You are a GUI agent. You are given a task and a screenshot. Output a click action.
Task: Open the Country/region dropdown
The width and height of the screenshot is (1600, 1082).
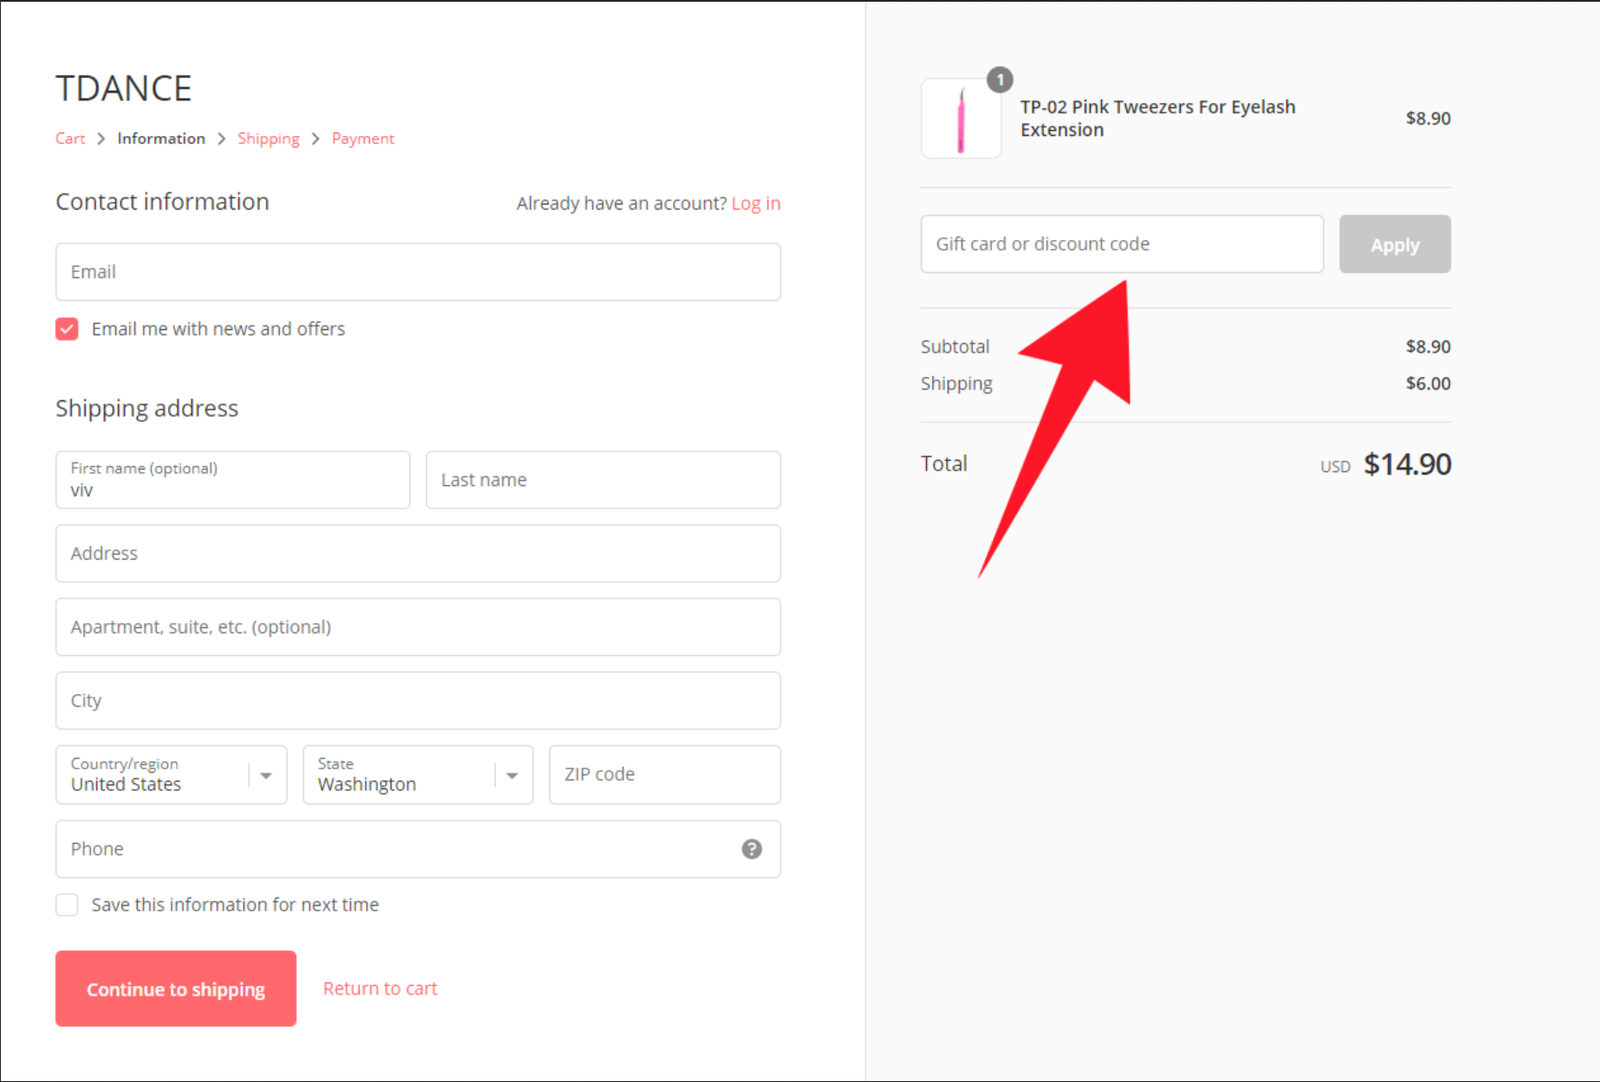tap(171, 775)
